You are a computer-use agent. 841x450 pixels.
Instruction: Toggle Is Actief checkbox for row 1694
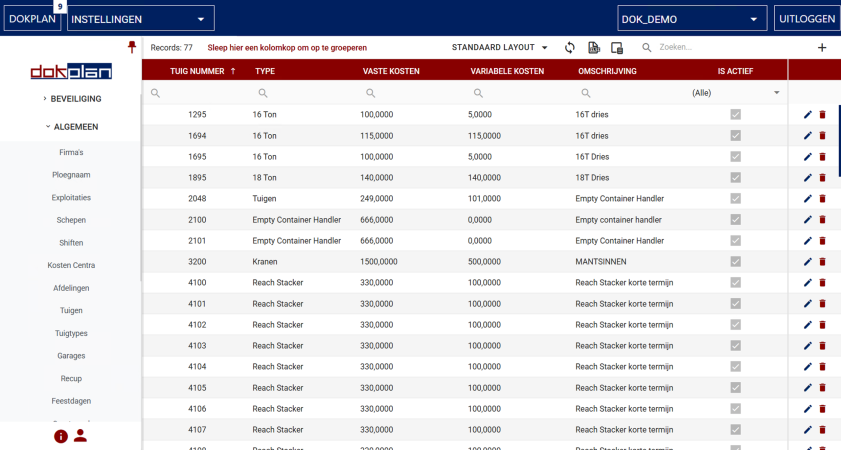click(x=736, y=135)
